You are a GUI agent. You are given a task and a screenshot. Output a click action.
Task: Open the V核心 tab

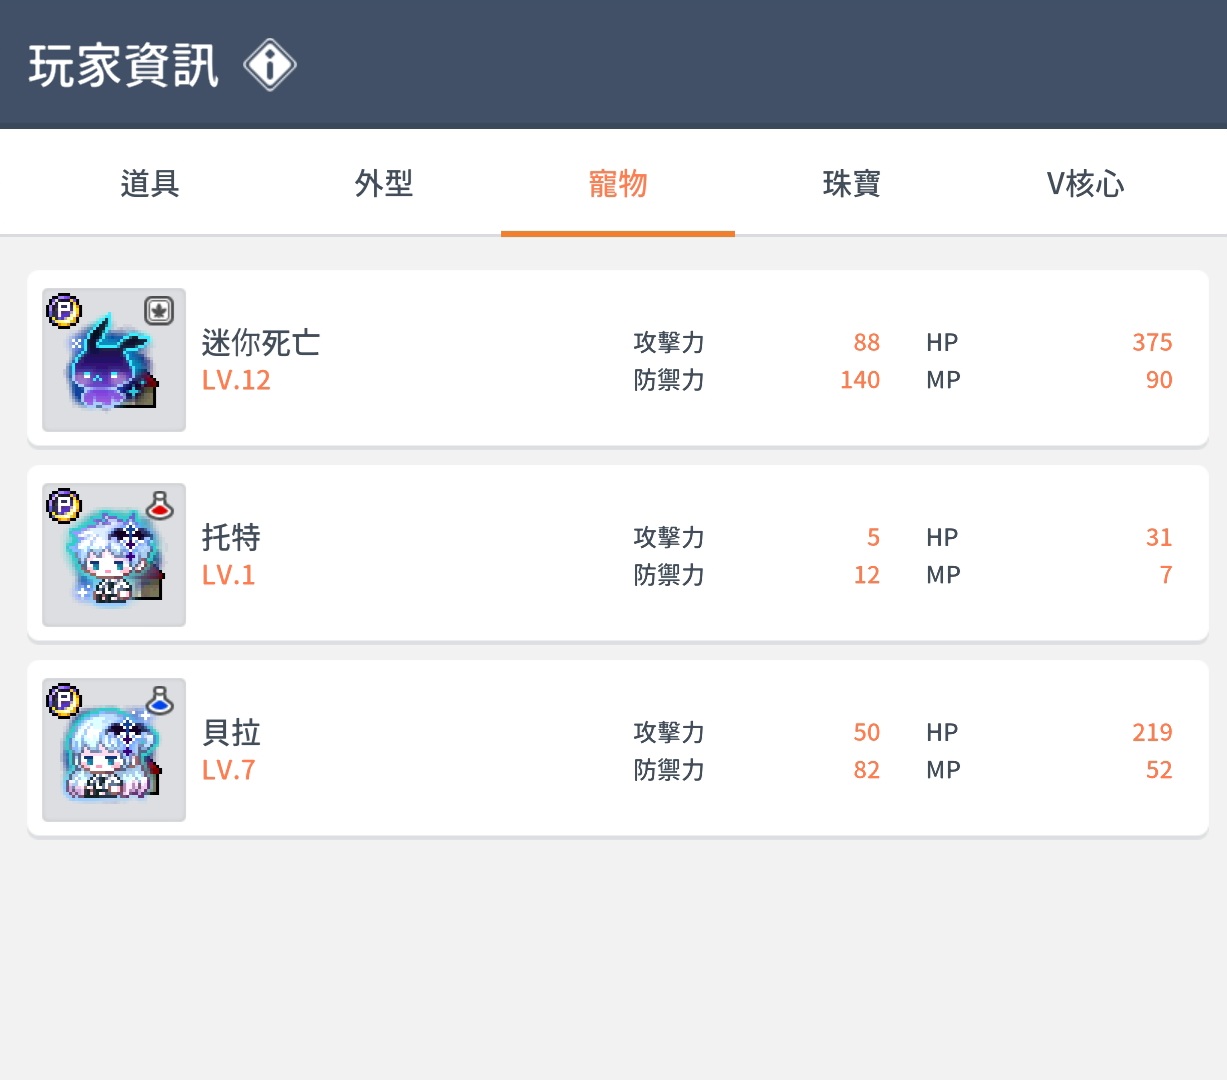coord(1086,184)
